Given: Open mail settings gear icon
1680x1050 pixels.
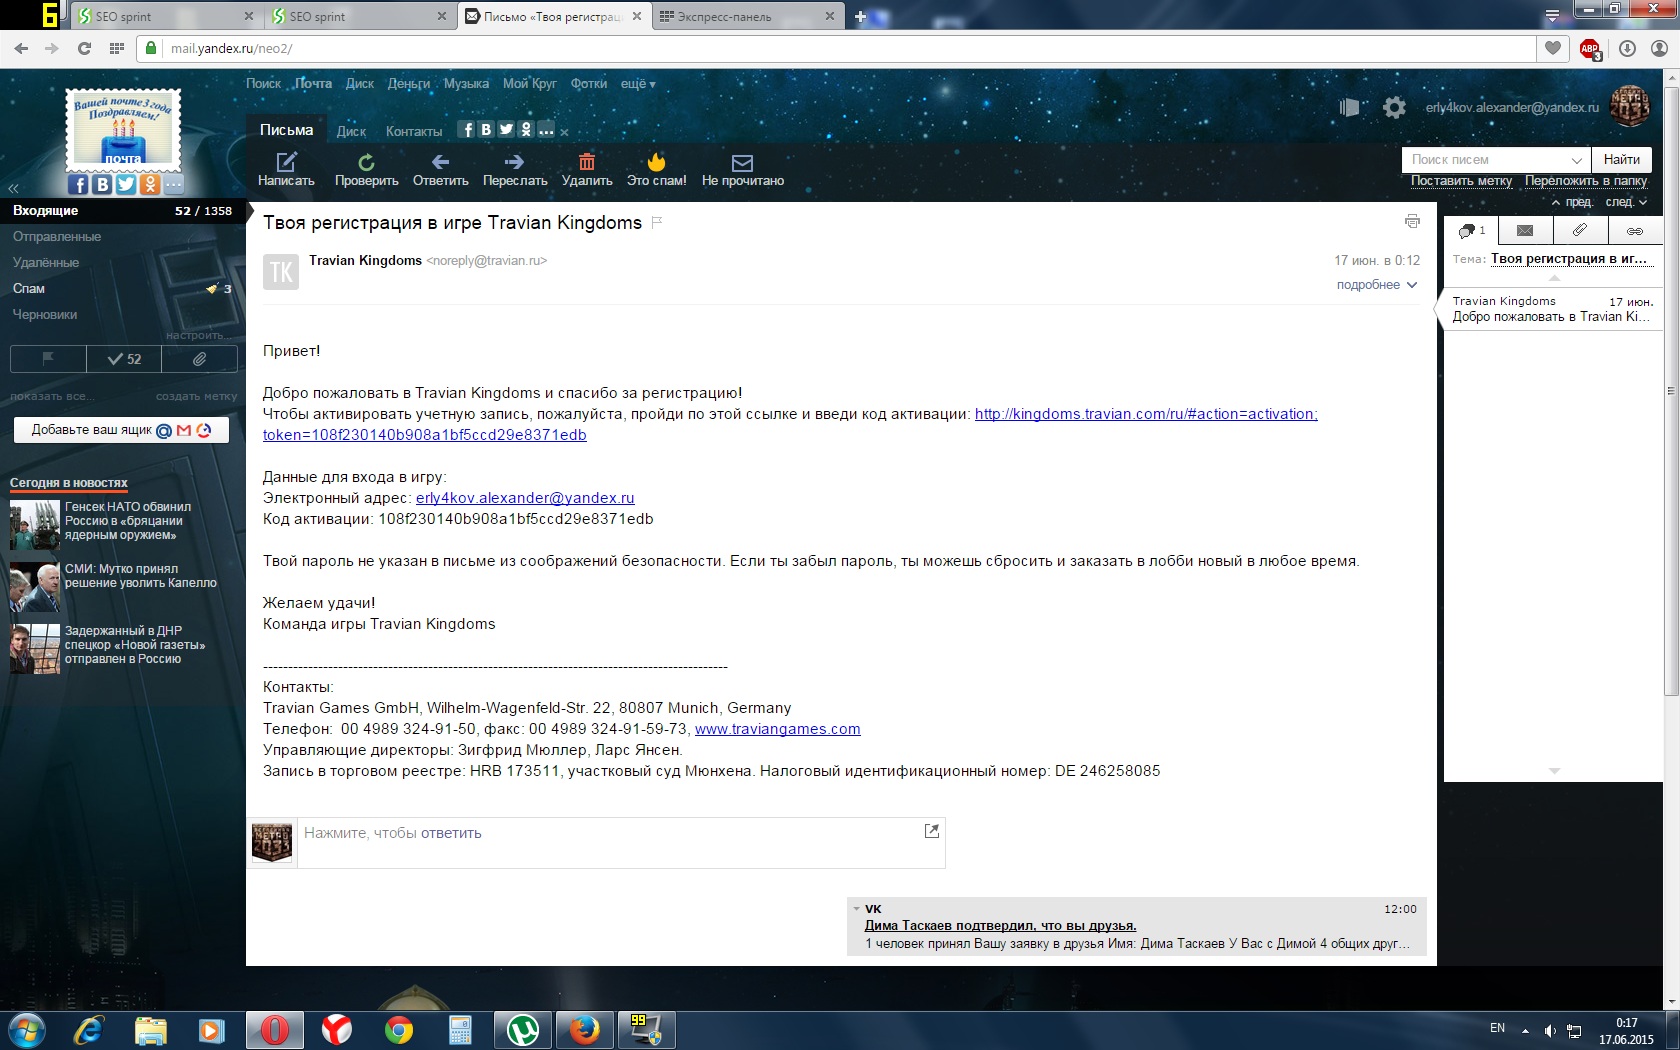Looking at the screenshot, I should pyautogui.click(x=1394, y=107).
